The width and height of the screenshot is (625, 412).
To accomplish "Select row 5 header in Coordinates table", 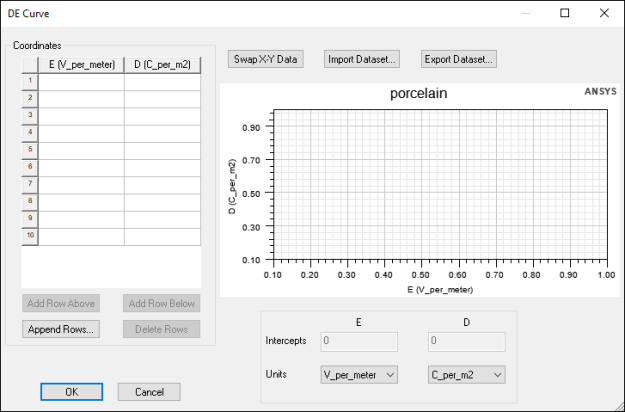I will [x=30, y=150].
